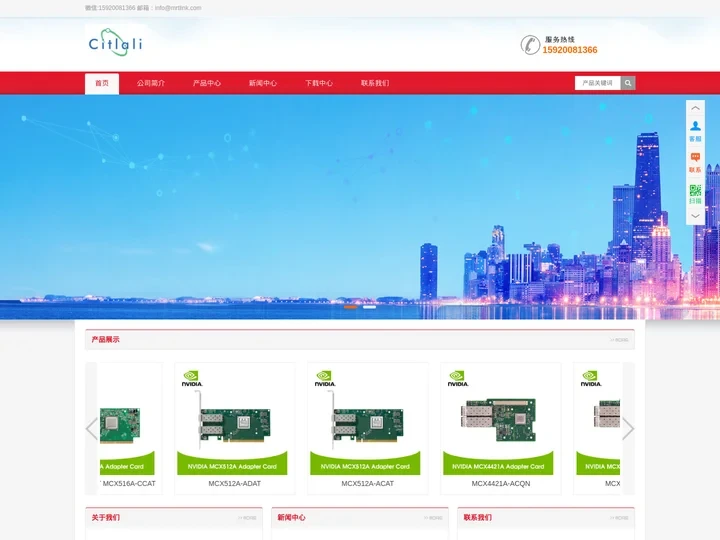The width and height of the screenshot is (720, 540).
Task: Click MORE link in 产品展示 section
Action: 619,340
